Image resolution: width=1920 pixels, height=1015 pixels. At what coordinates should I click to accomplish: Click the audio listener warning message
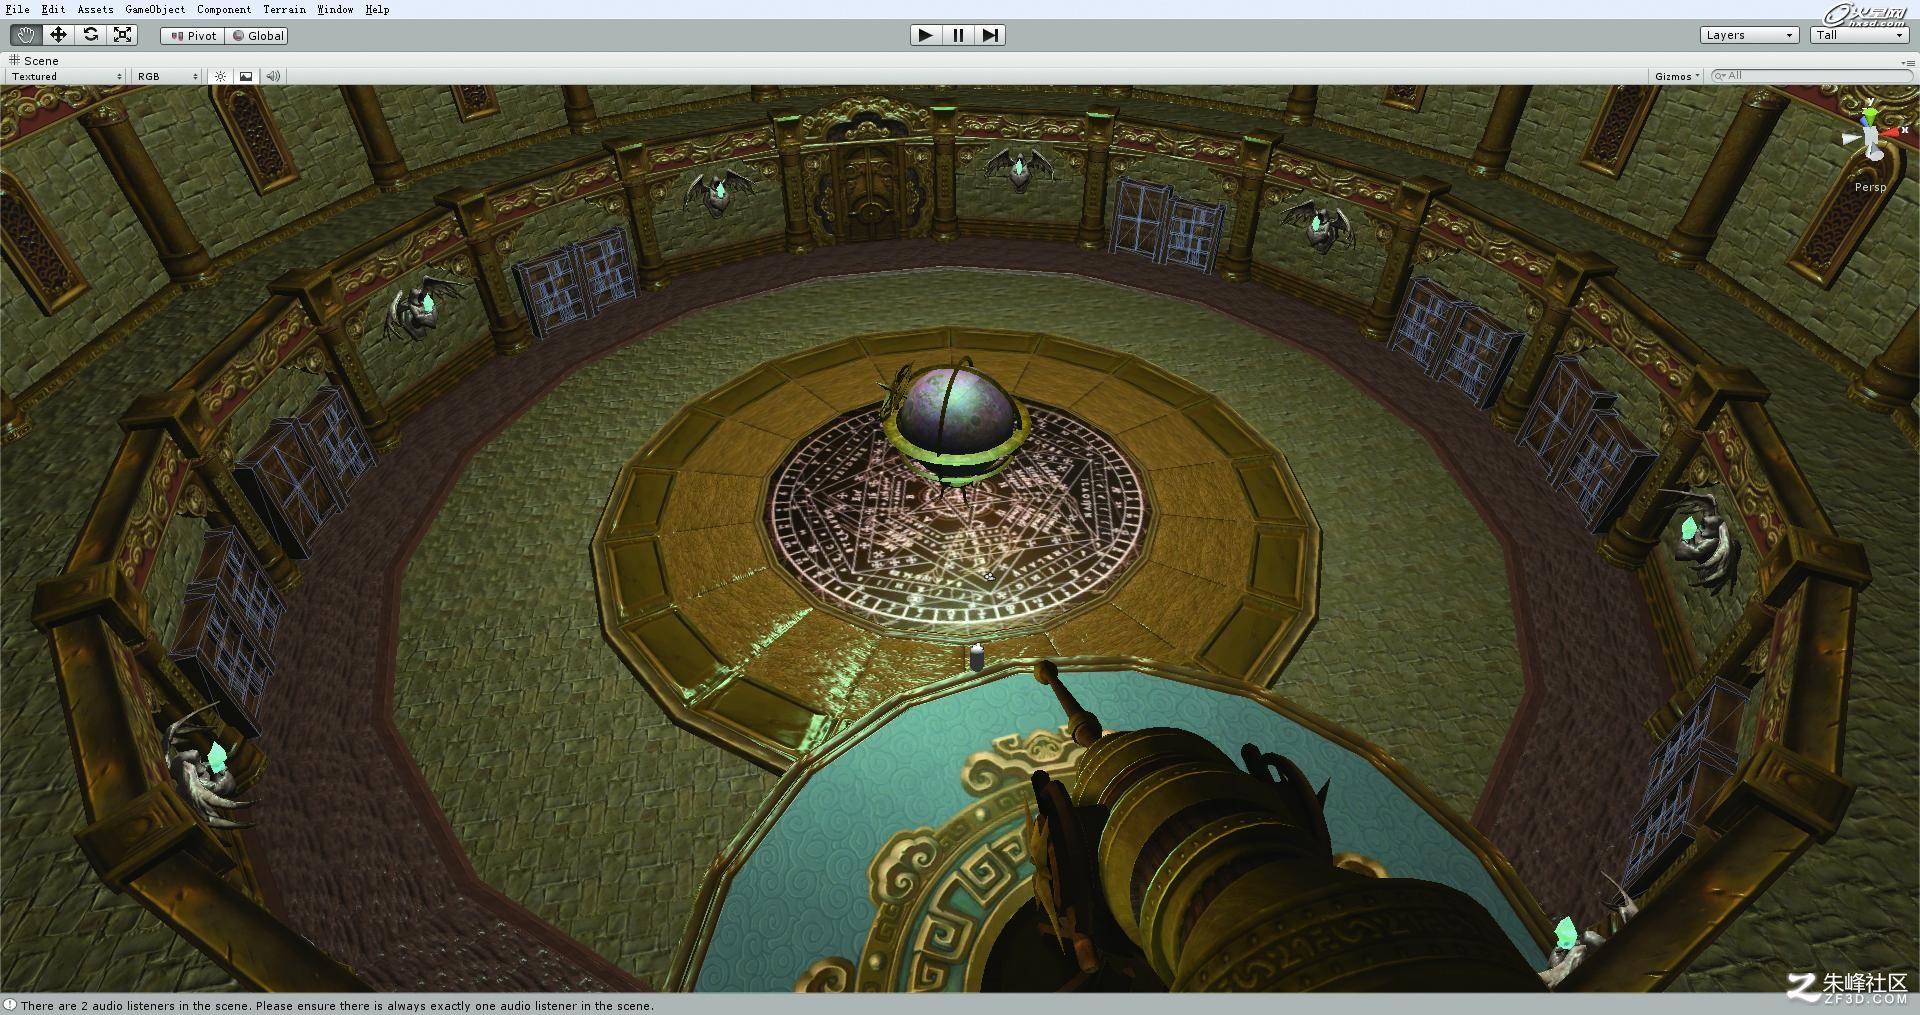click(x=337, y=1006)
